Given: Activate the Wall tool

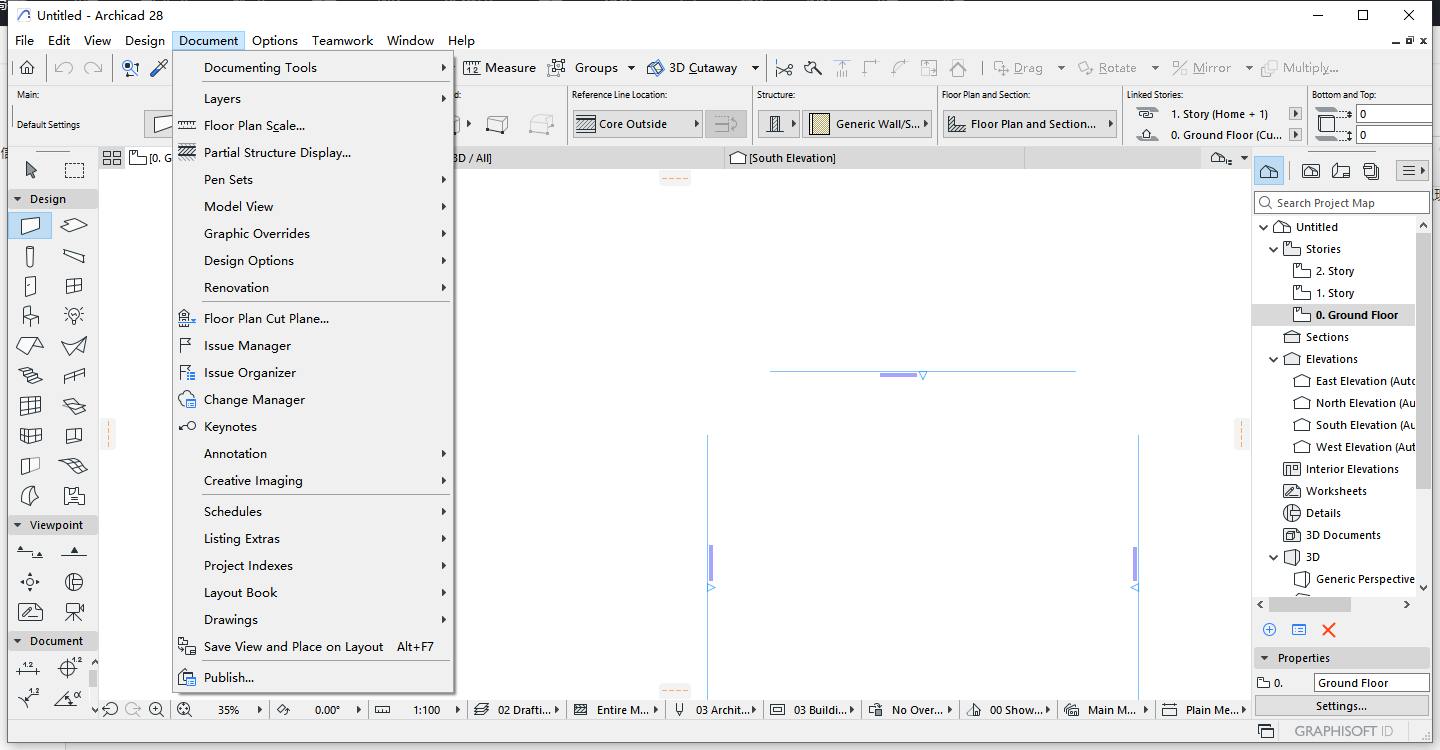Looking at the screenshot, I should (30, 226).
